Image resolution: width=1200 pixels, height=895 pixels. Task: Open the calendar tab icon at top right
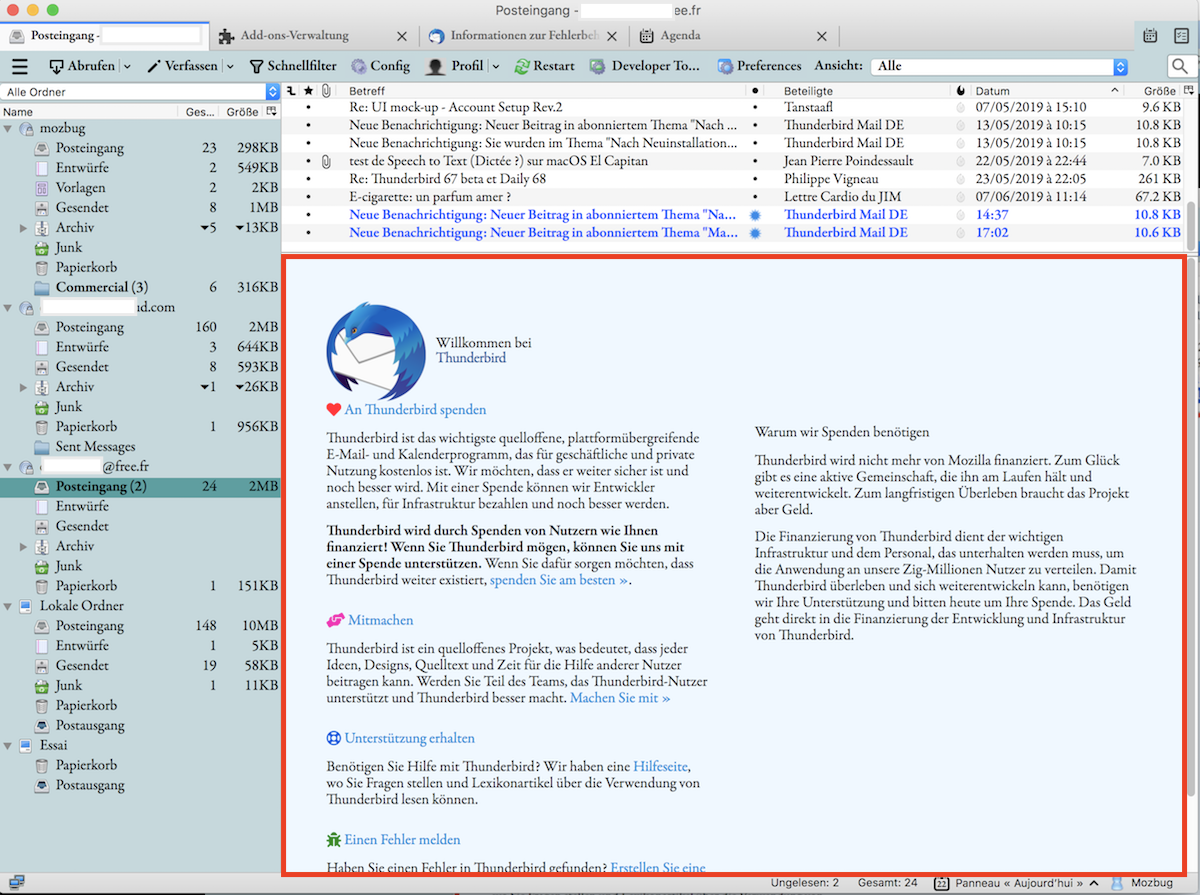point(1150,35)
